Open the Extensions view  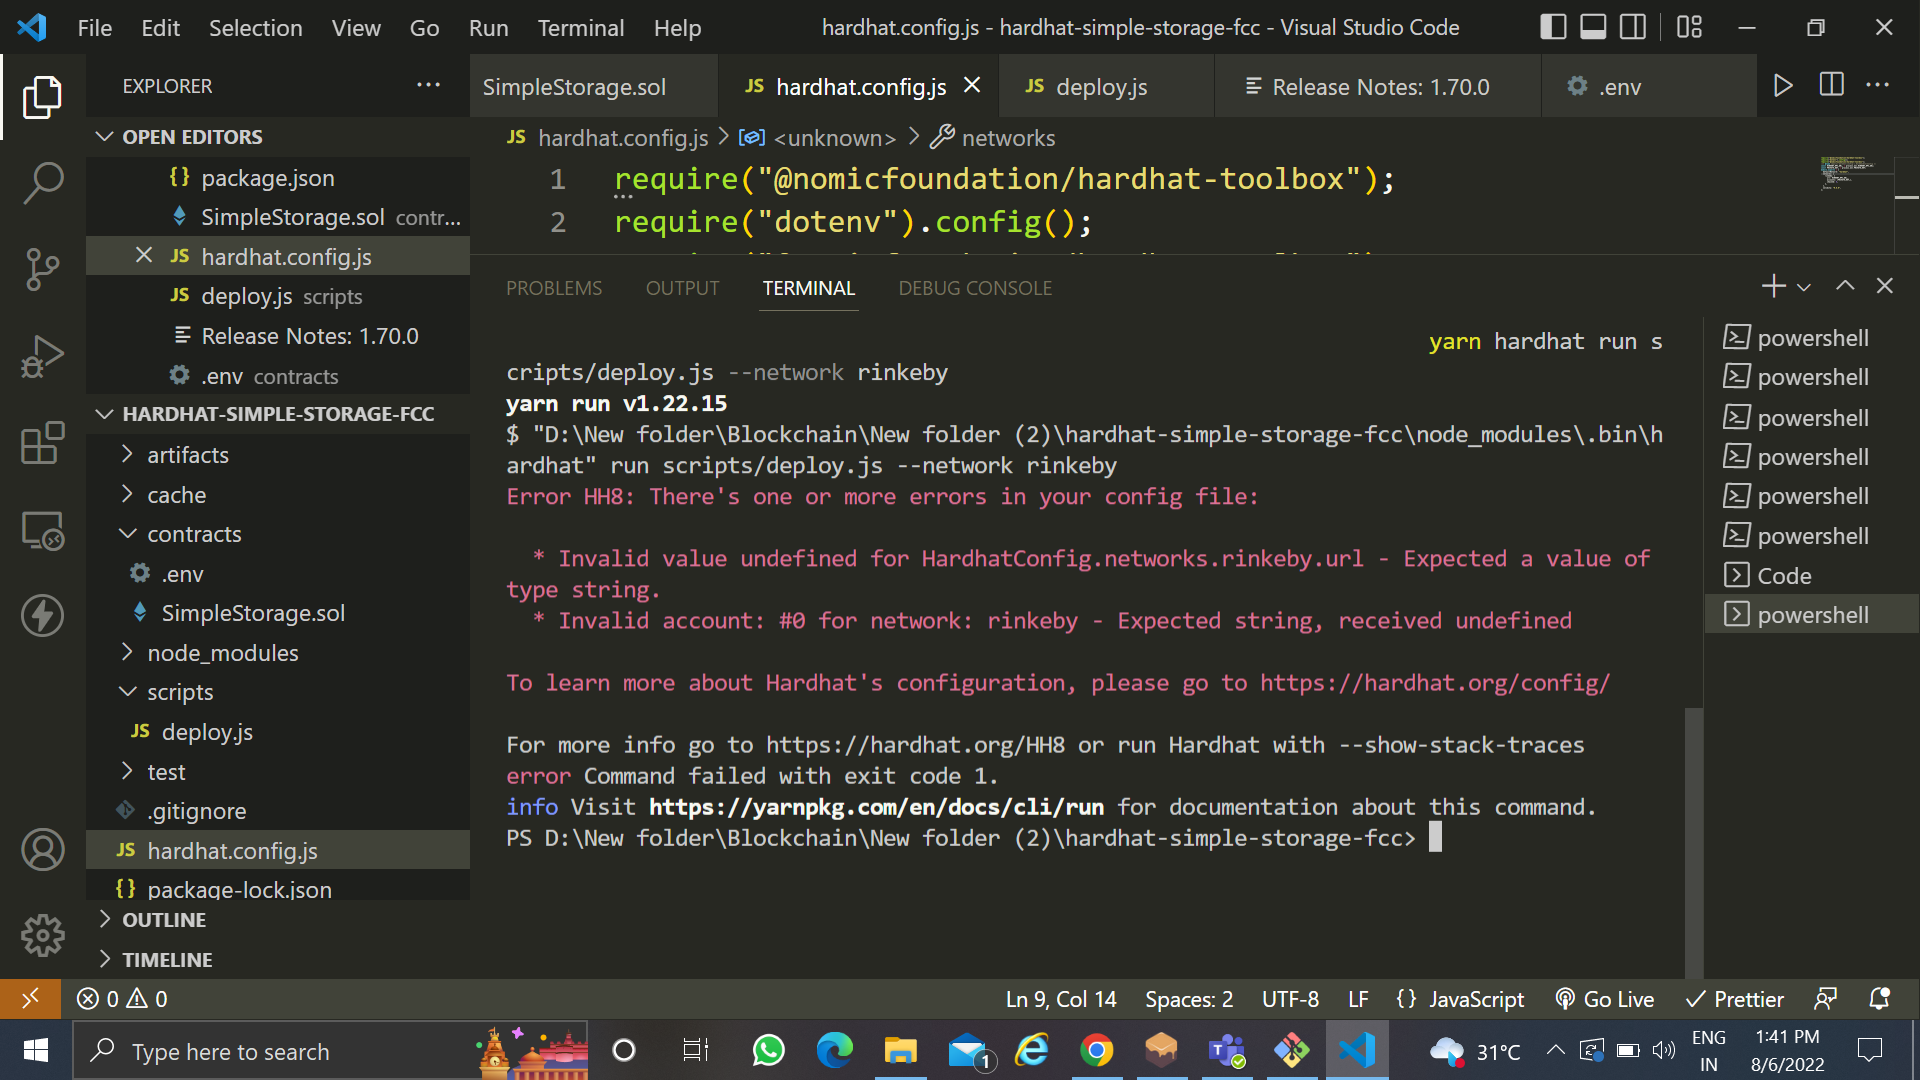[42, 443]
